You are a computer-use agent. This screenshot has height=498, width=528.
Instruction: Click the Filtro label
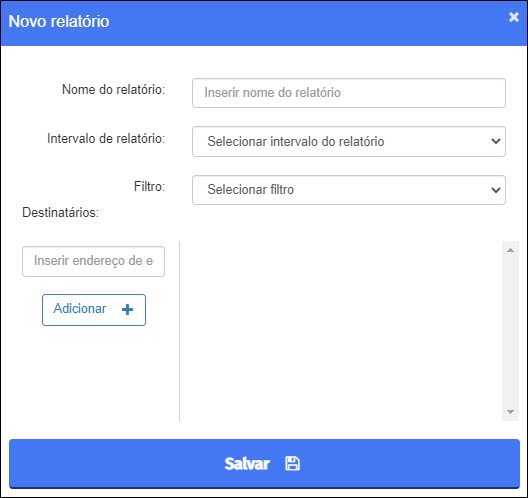150,186
